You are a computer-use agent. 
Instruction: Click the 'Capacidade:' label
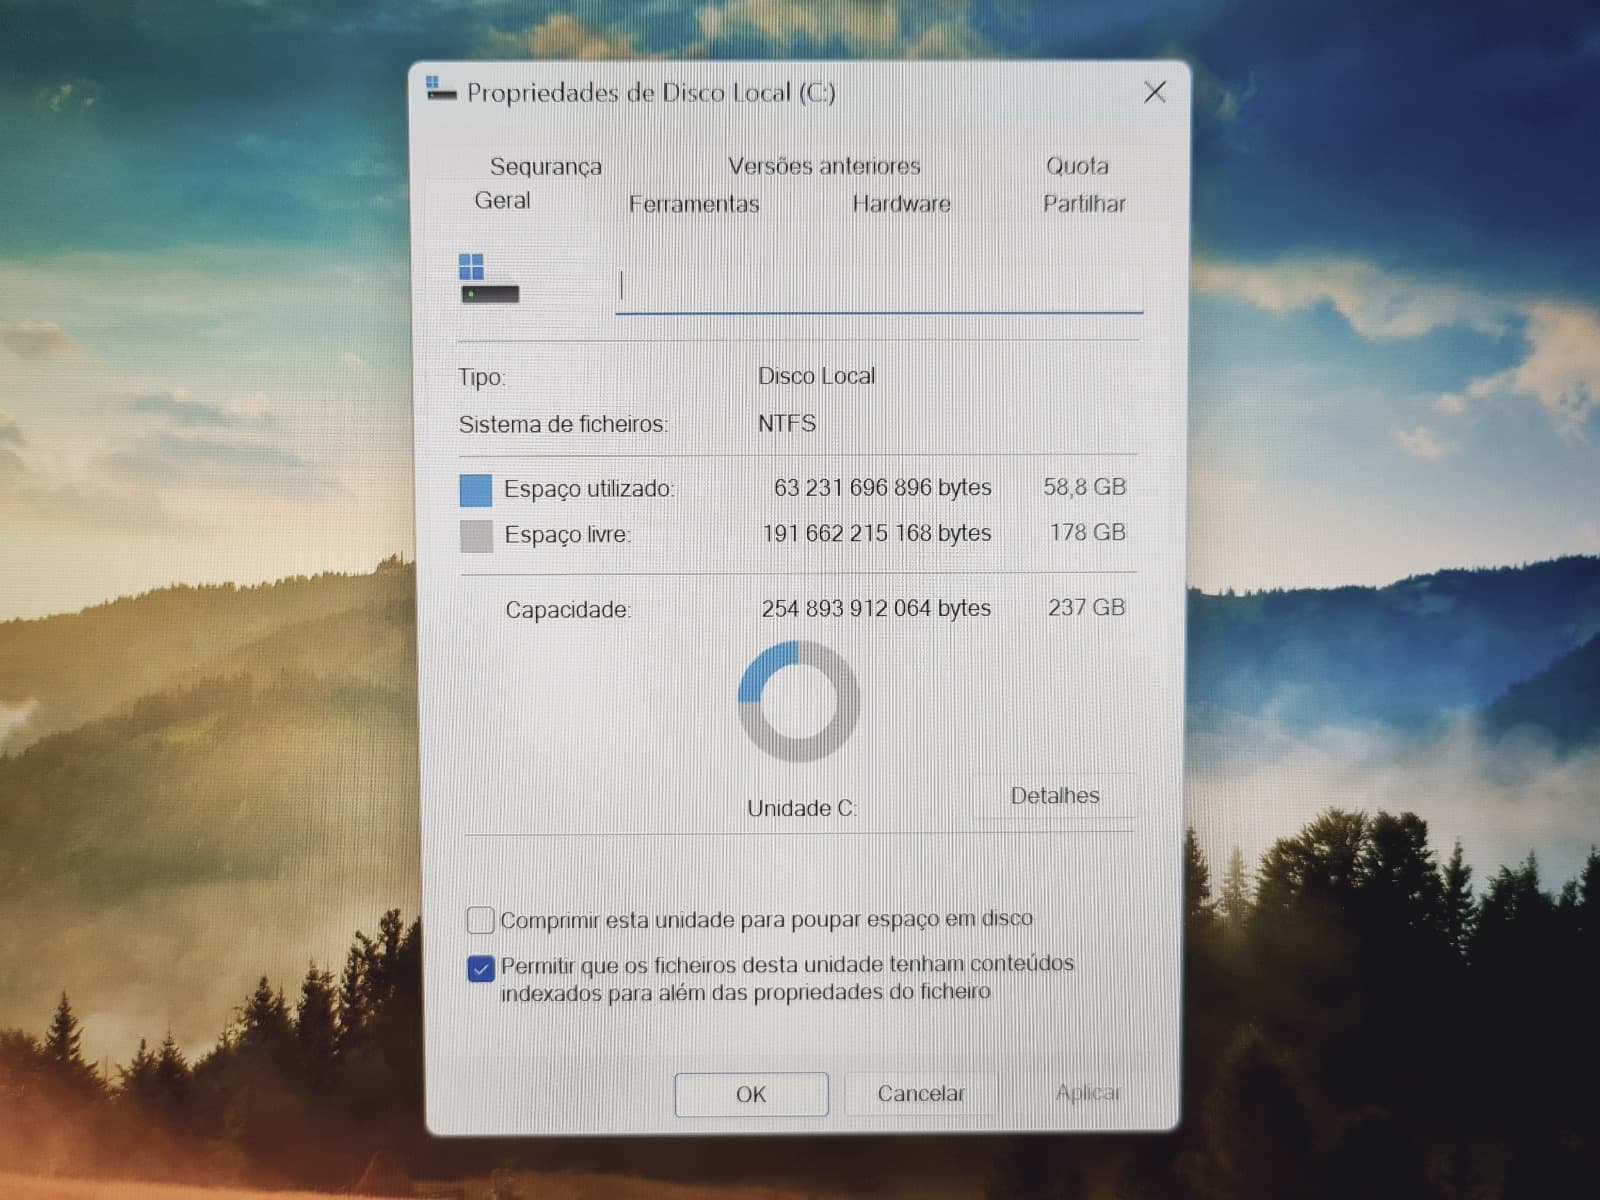568,609
